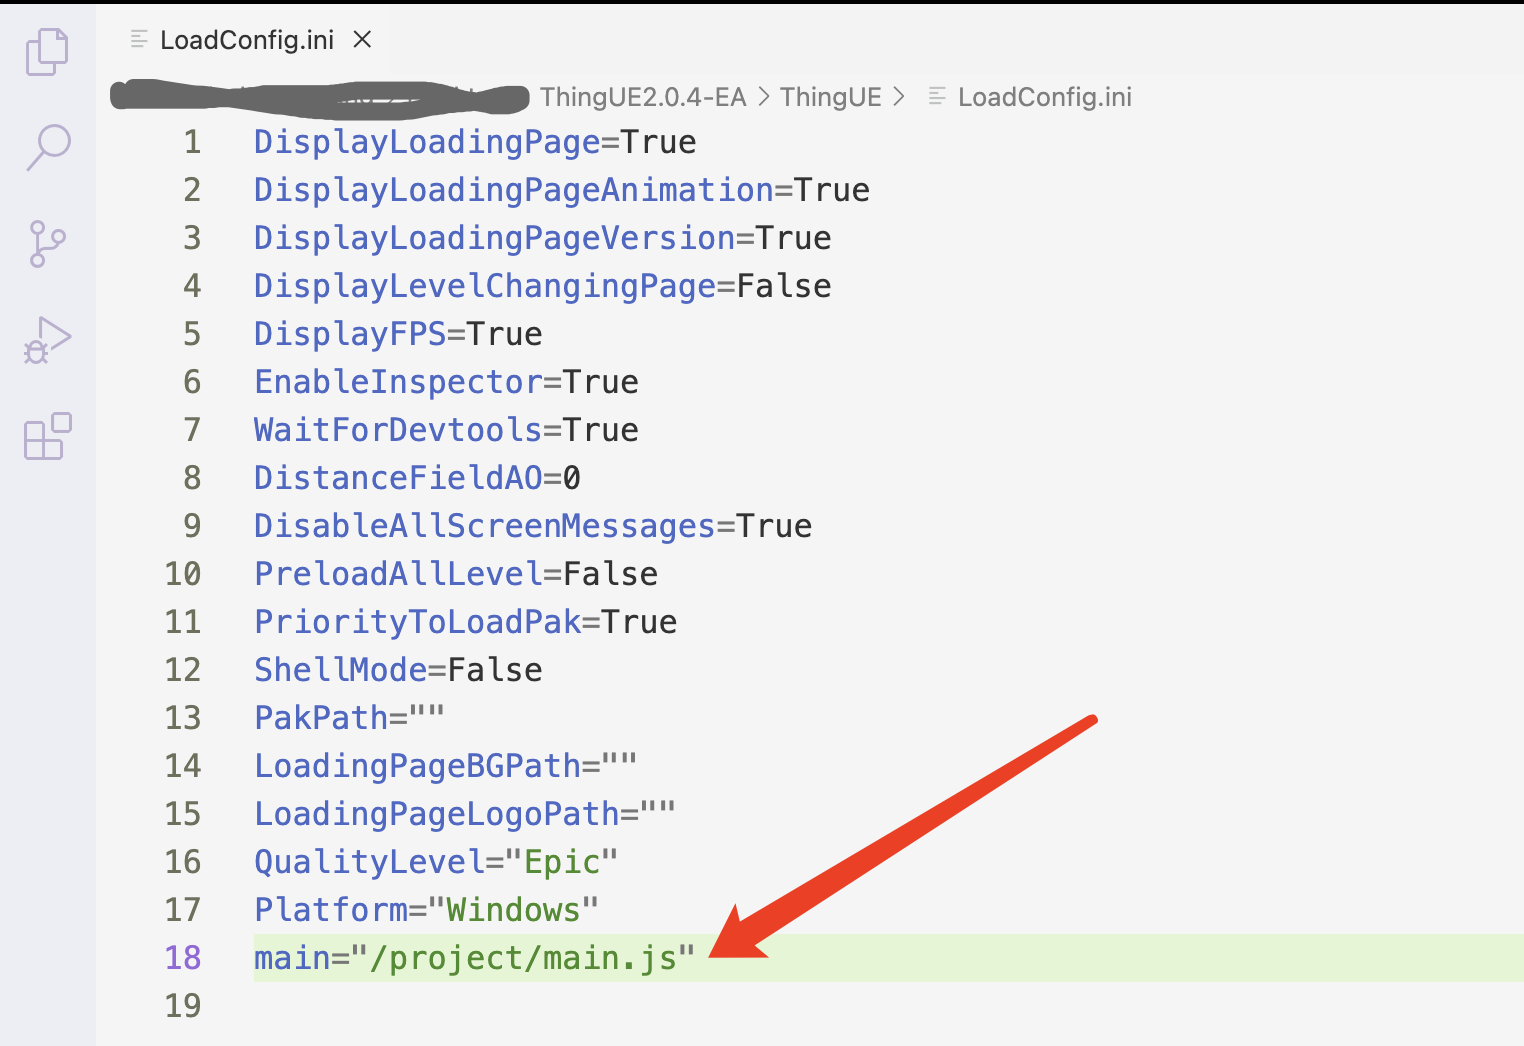Click the file icon on LoadConfig.ini tab
1524x1046 pixels.
coord(139,39)
